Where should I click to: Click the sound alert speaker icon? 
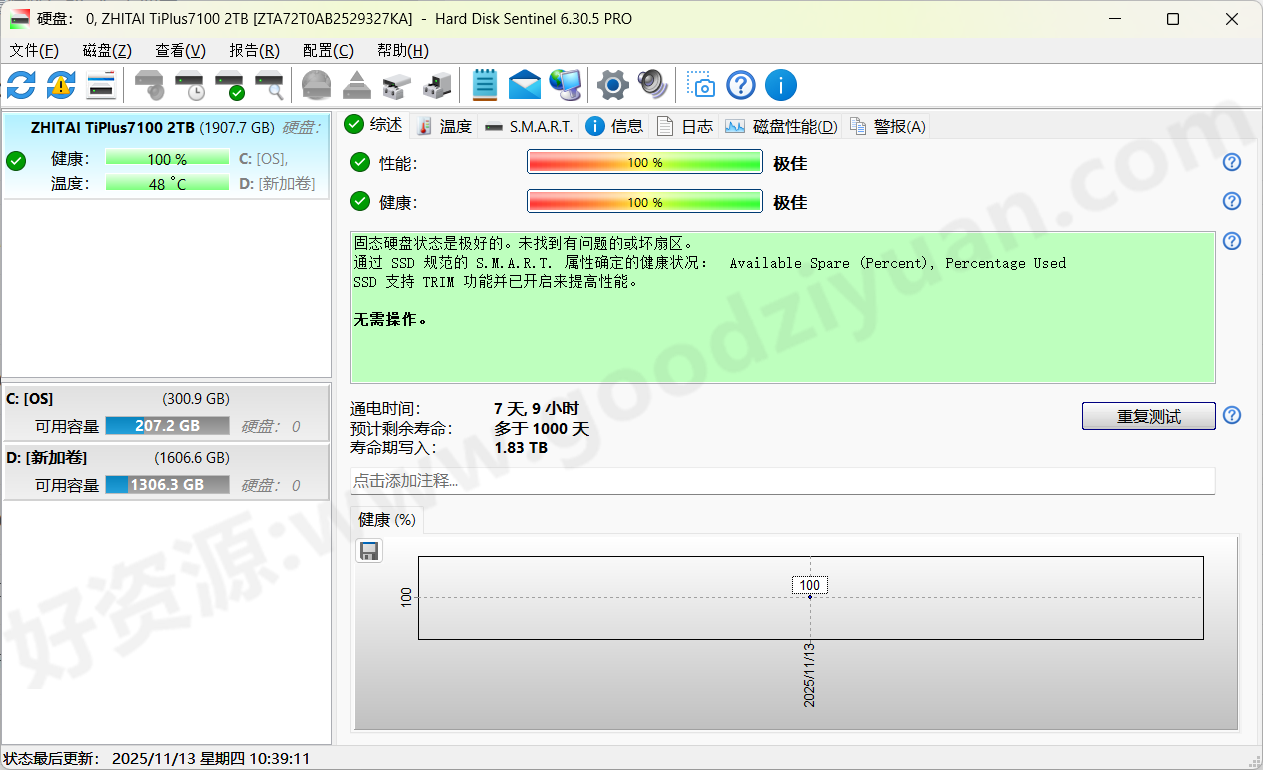pos(652,85)
